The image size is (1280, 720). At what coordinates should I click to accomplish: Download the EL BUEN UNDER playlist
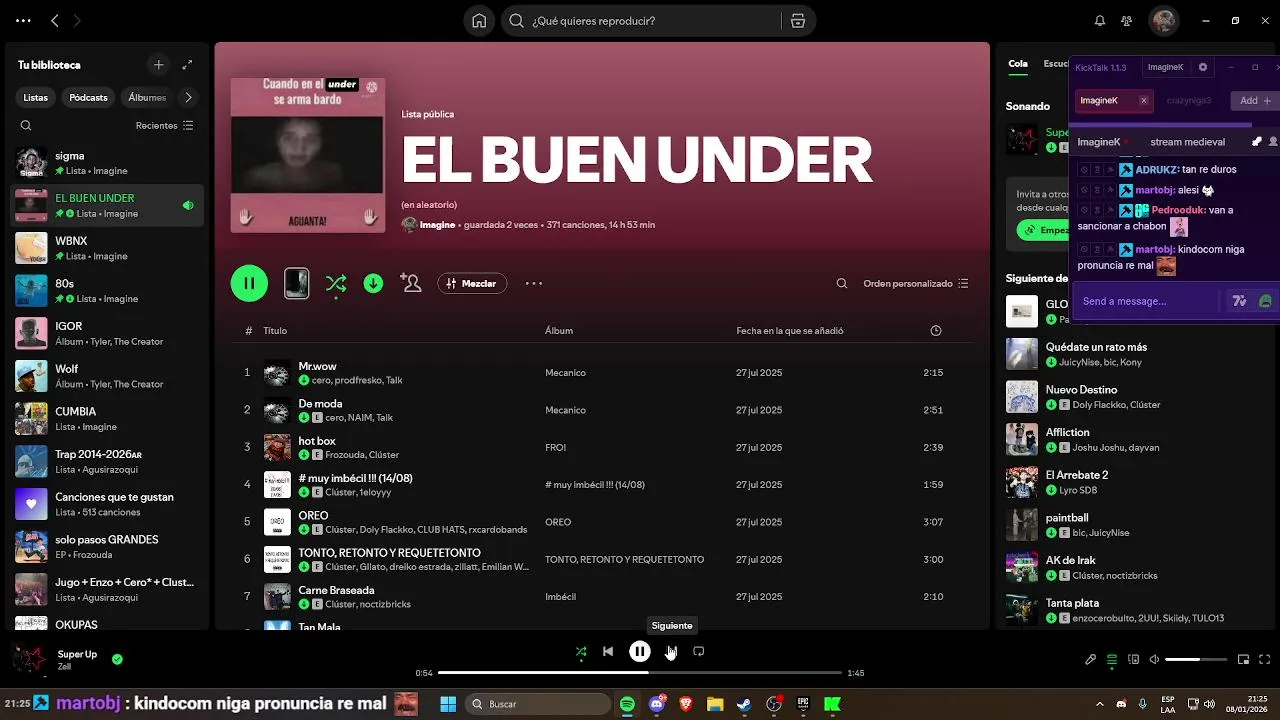point(373,283)
